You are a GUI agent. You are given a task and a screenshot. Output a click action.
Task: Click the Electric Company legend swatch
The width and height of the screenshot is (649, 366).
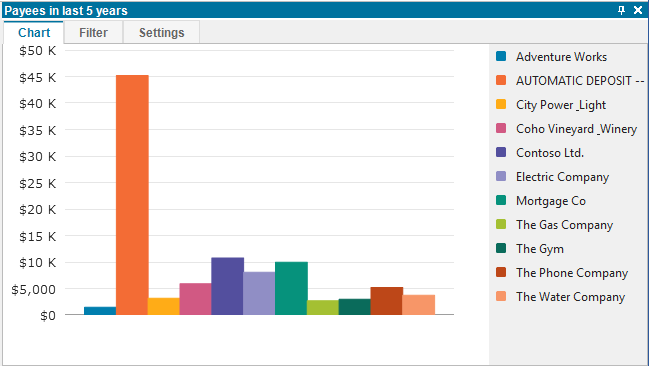tap(501, 176)
